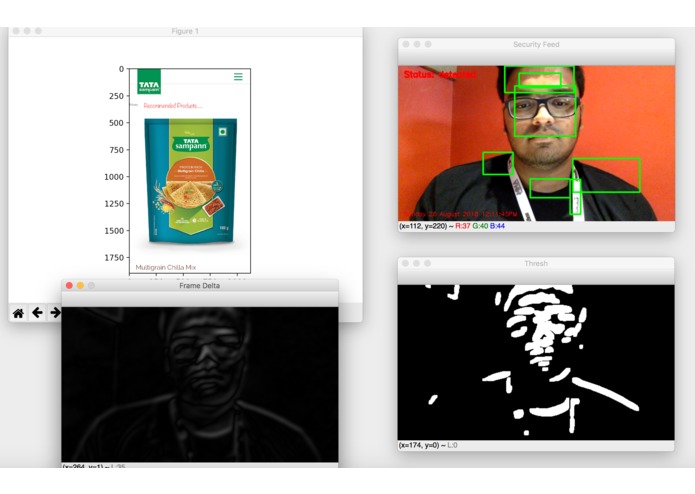
Task: Click the 'Multigrain Chilla Mix' caption
Action: coord(166,267)
